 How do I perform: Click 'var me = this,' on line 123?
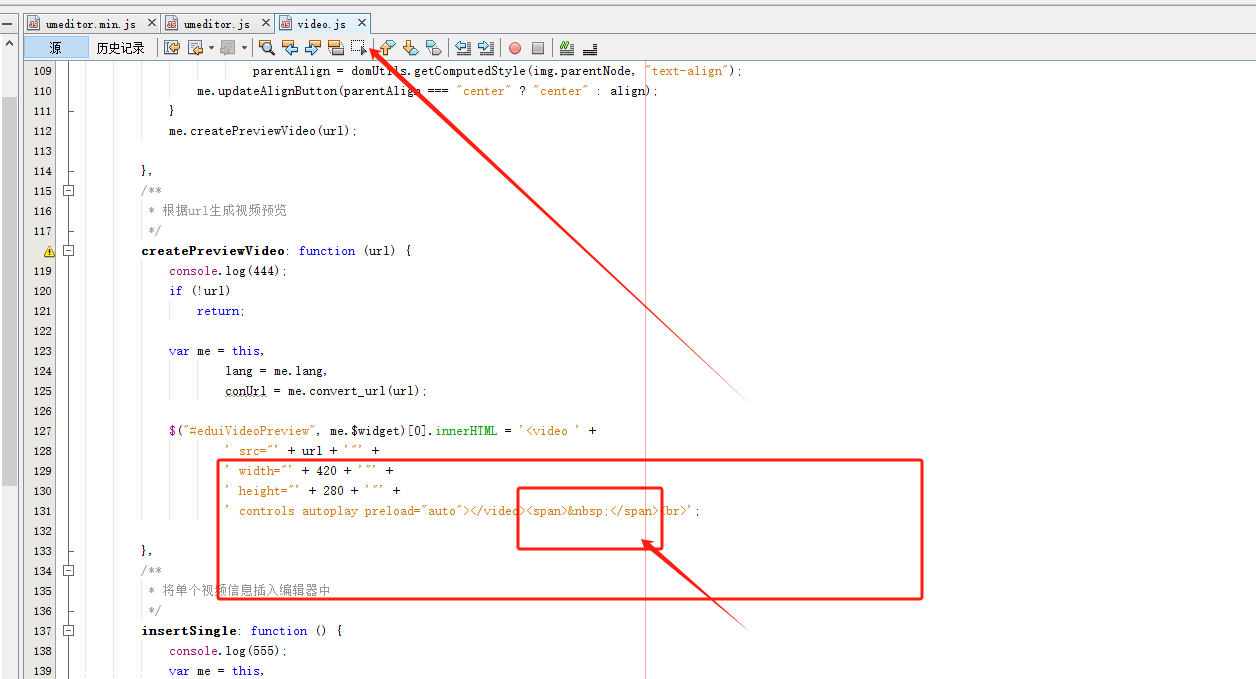217,351
